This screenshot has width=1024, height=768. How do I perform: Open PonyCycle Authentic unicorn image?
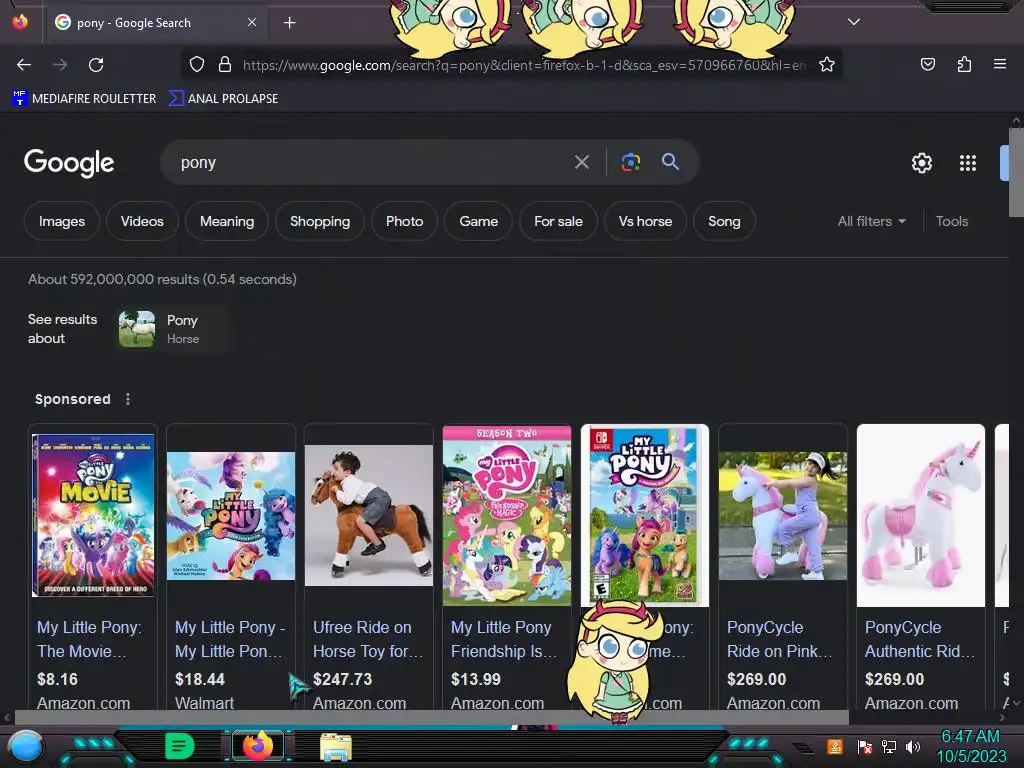click(921, 515)
